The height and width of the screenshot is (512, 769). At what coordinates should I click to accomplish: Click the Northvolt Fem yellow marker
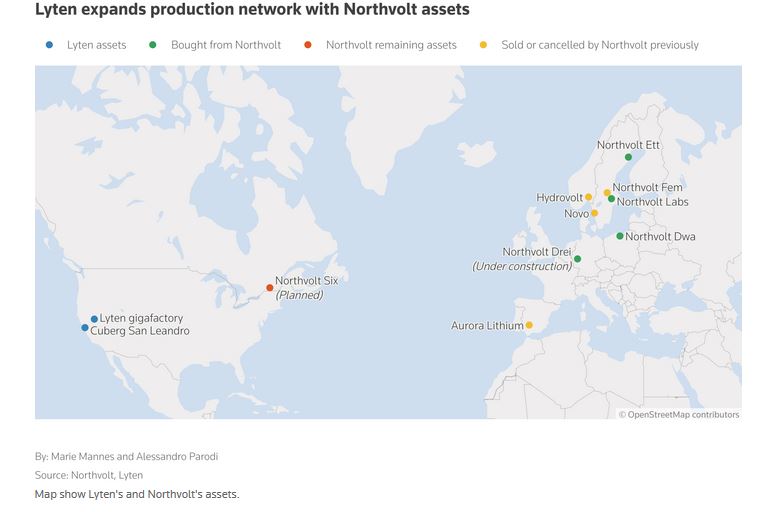pos(607,192)
